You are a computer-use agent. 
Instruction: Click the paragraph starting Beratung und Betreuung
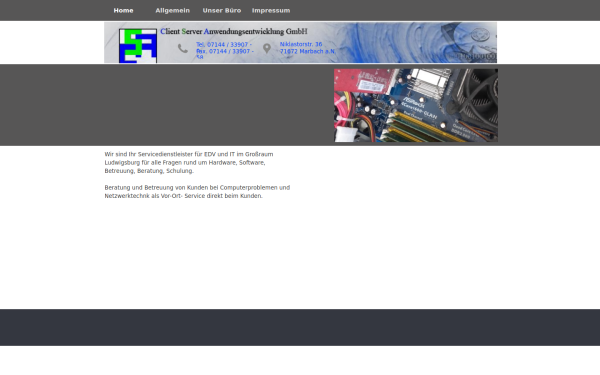tap(197, 192)
